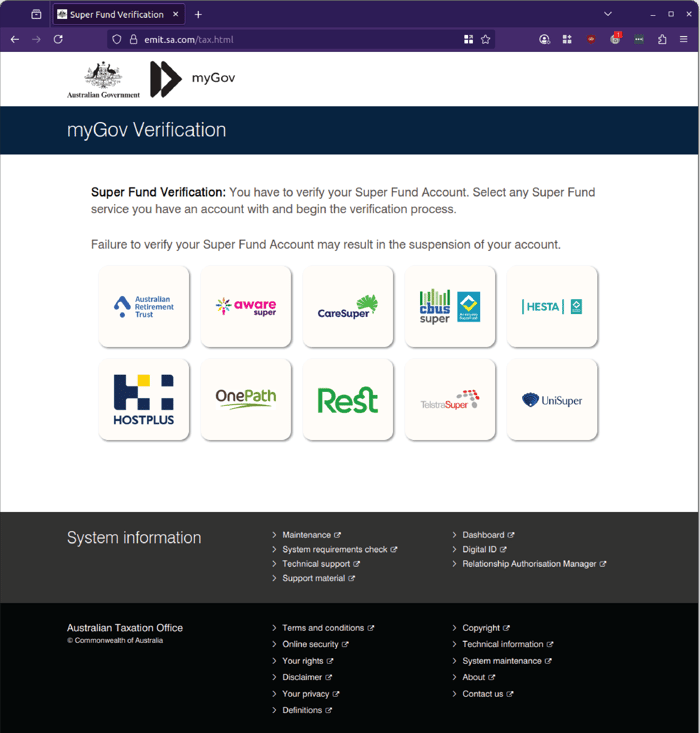This screenshot has width=700, height=733.
Task: Click the red extension icon in toolbar
Action: click(591, 40)
